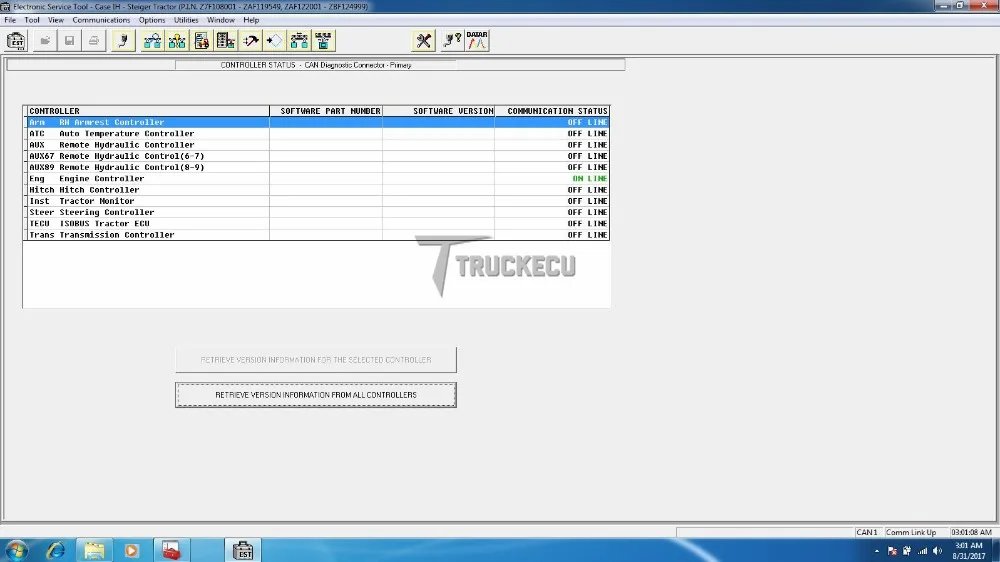This screenshot has width=1000, height=562.
Task: Click the 03:01:08 AM status bar time
Action: coord(971,532)
